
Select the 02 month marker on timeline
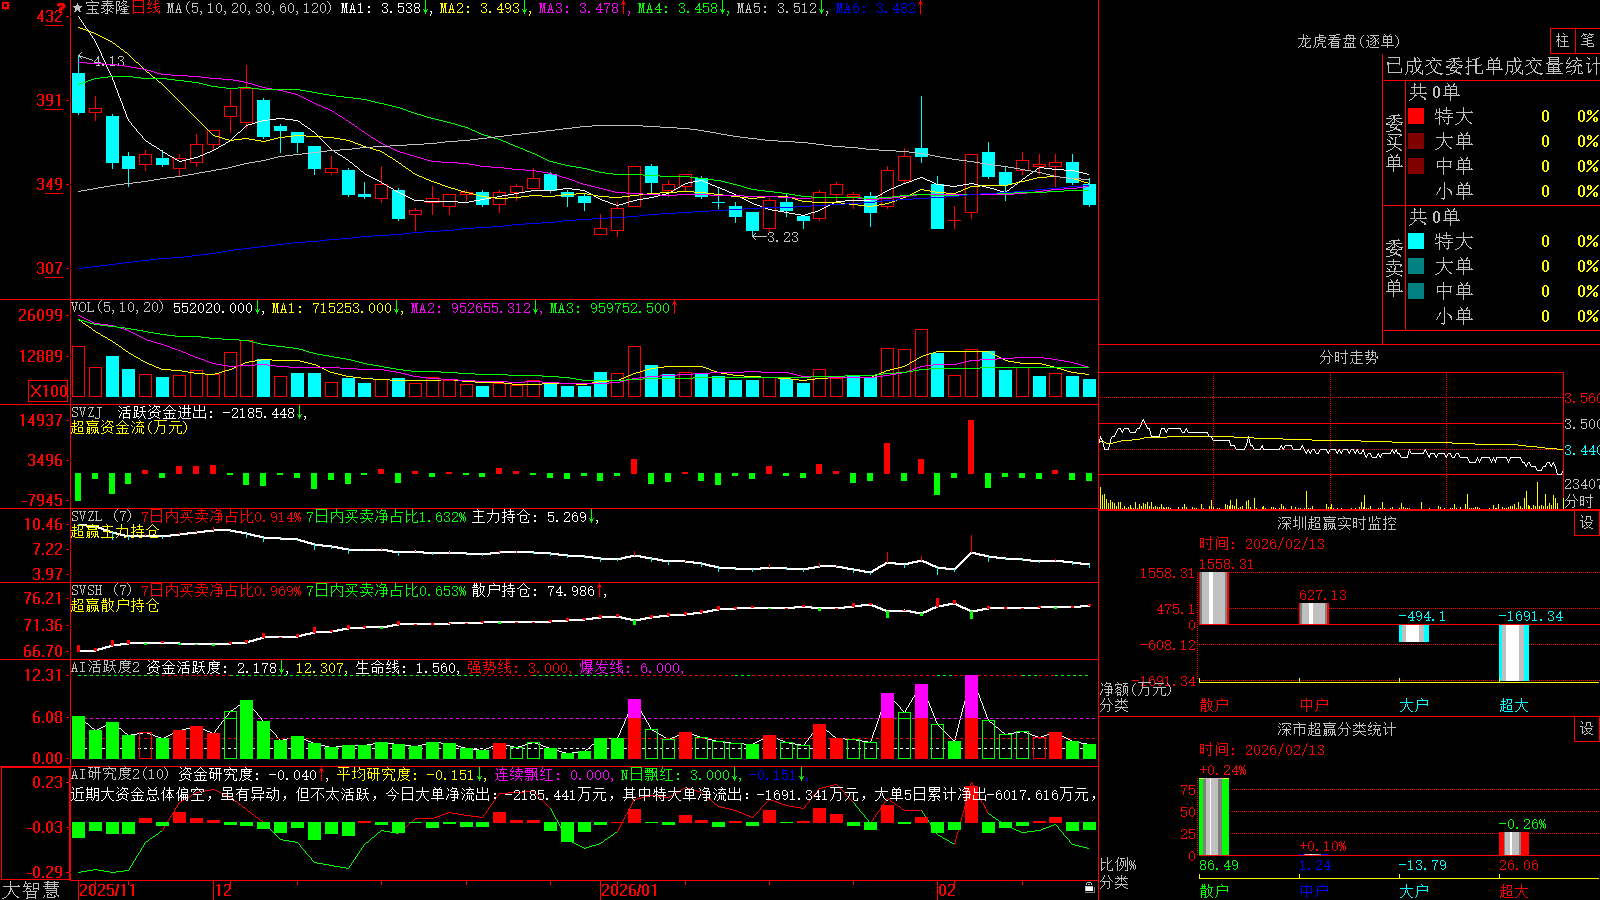pyautogui.click(x=947, y=890)
